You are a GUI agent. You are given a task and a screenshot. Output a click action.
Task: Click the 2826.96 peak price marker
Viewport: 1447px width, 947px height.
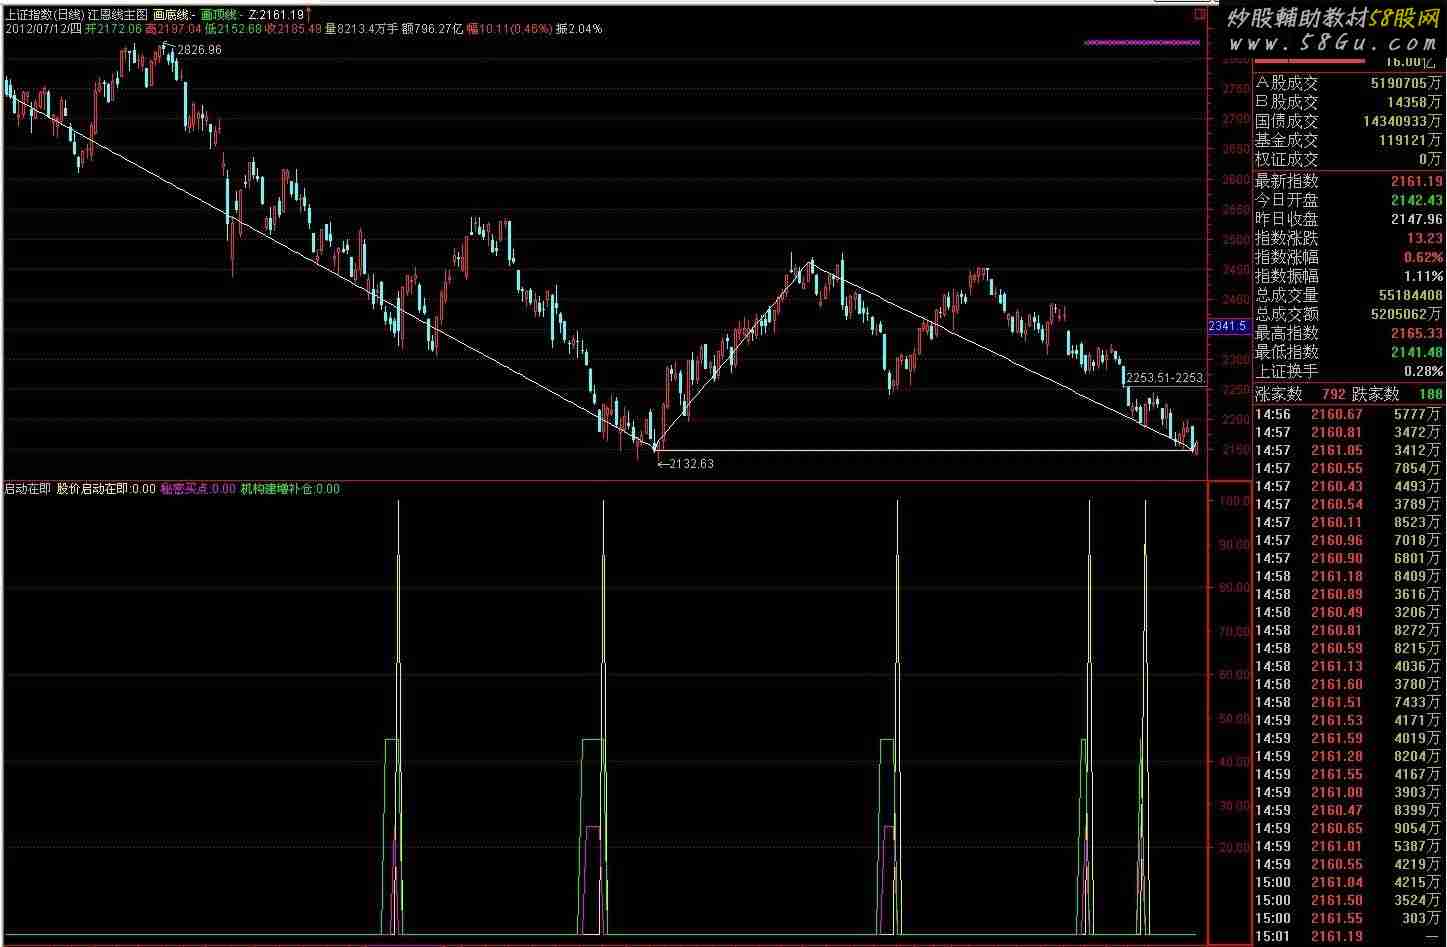(197, 50)
